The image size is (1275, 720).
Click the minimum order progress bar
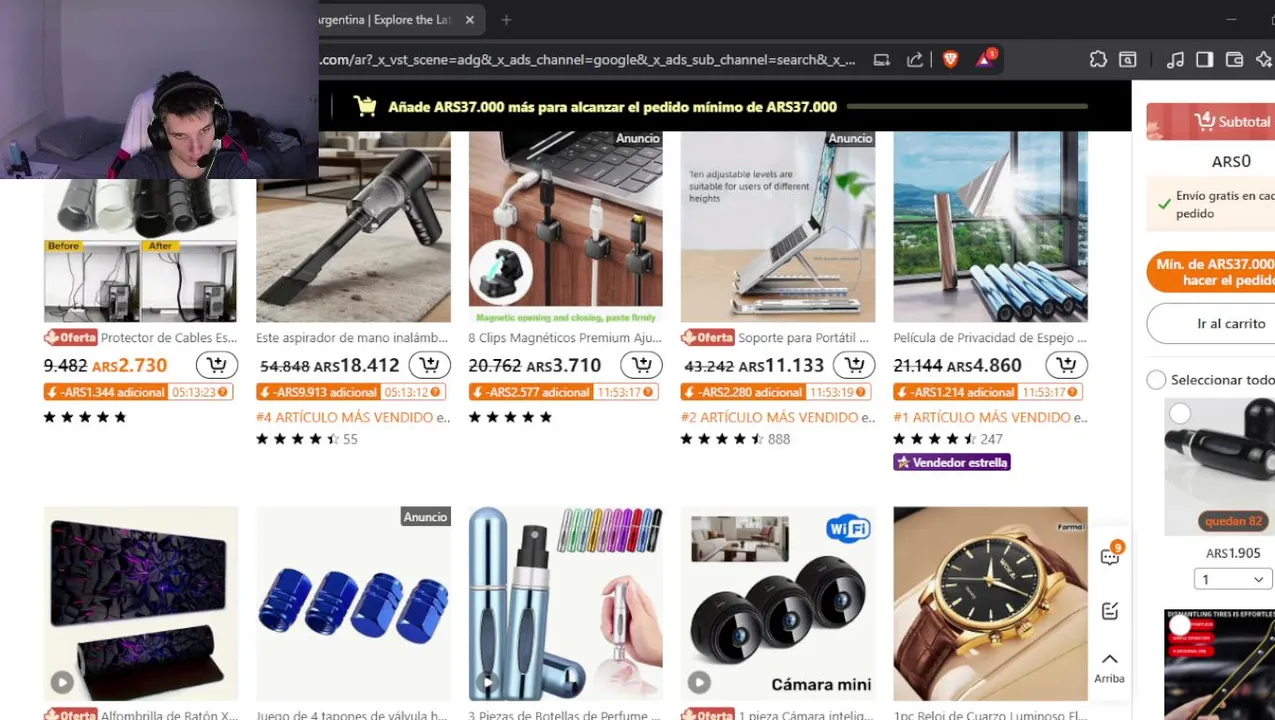point(967,106)
